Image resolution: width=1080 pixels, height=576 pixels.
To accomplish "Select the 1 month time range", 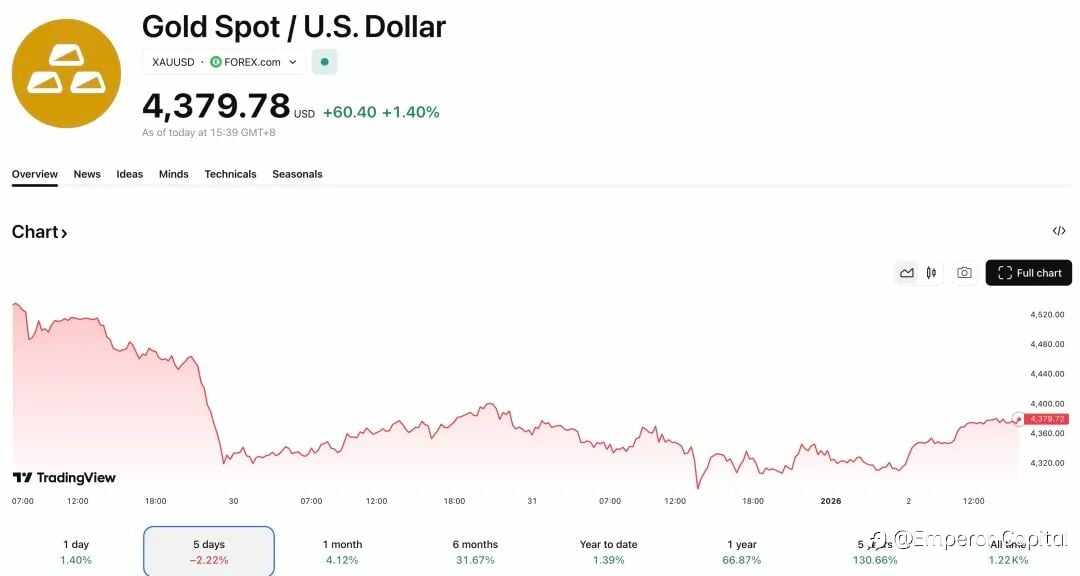I will 342,551.
